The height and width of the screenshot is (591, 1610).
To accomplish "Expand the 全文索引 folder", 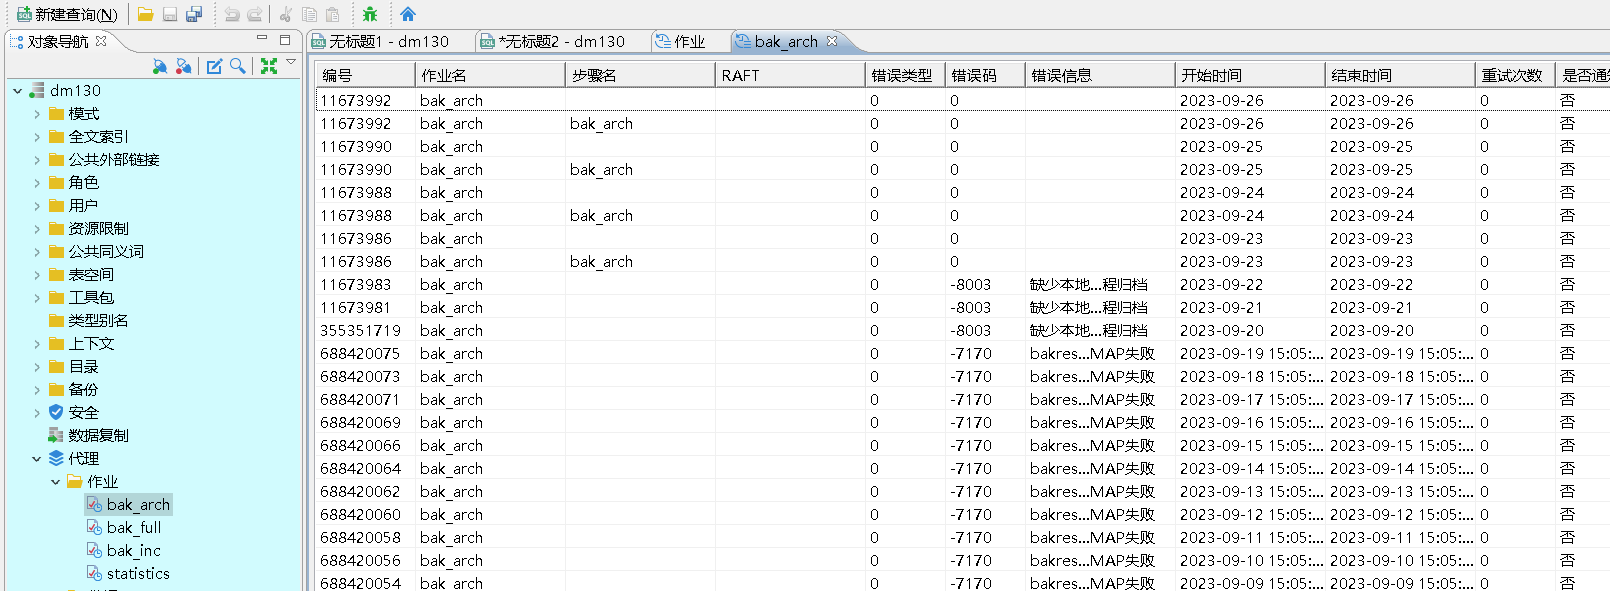I will [37, 137].
